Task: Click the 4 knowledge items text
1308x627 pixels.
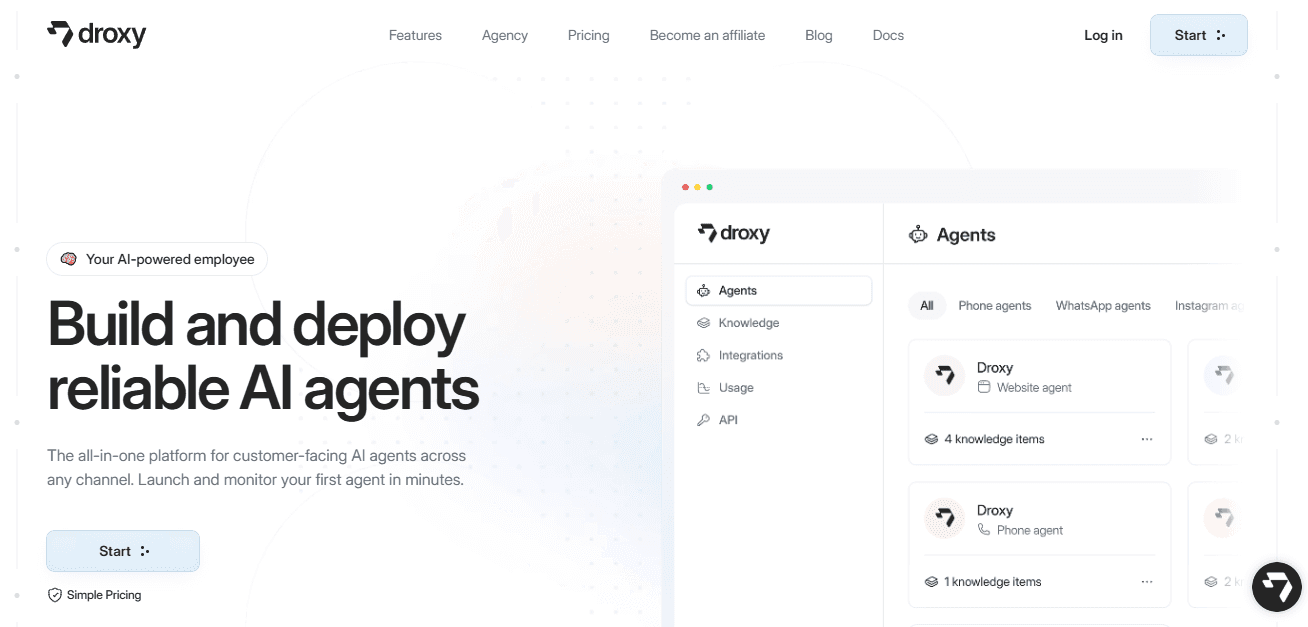Action: click(x=994, y=439)
